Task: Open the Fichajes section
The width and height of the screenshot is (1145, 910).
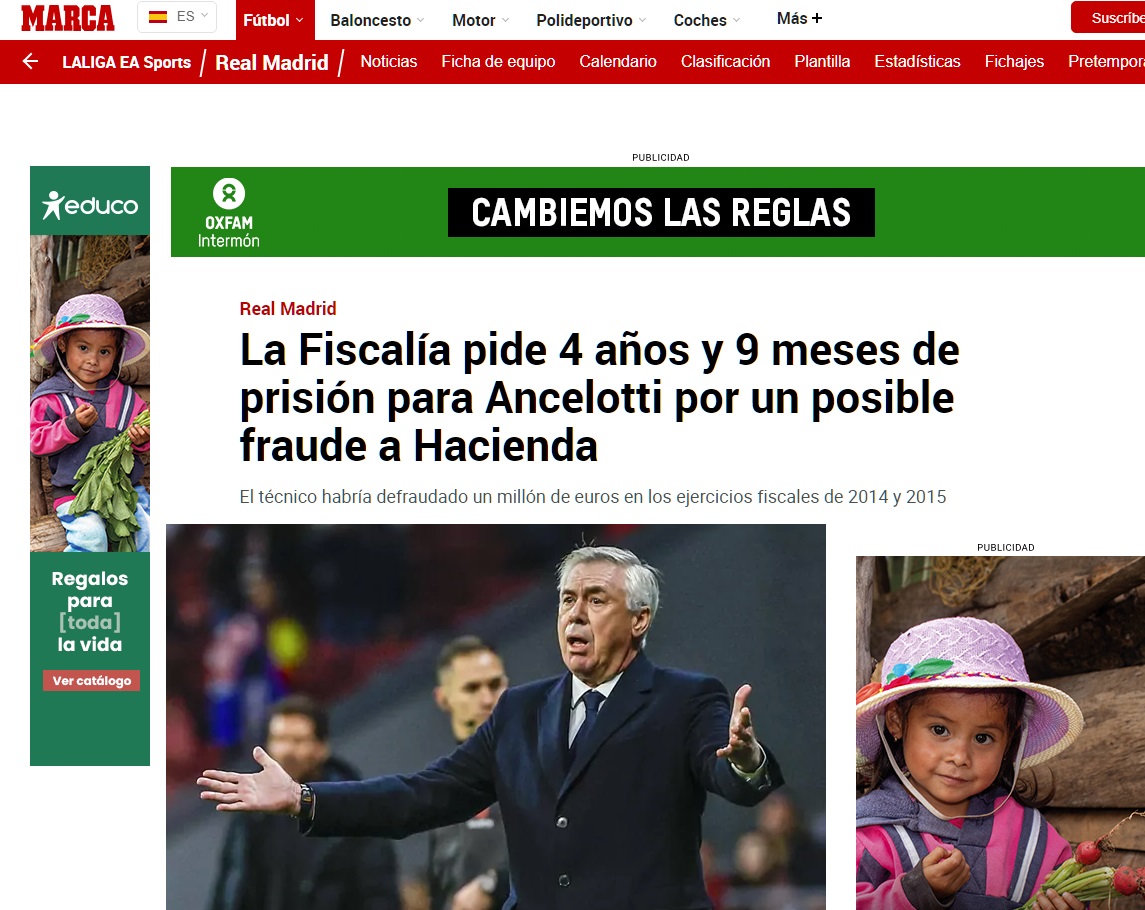Action: click(1014, 61)
